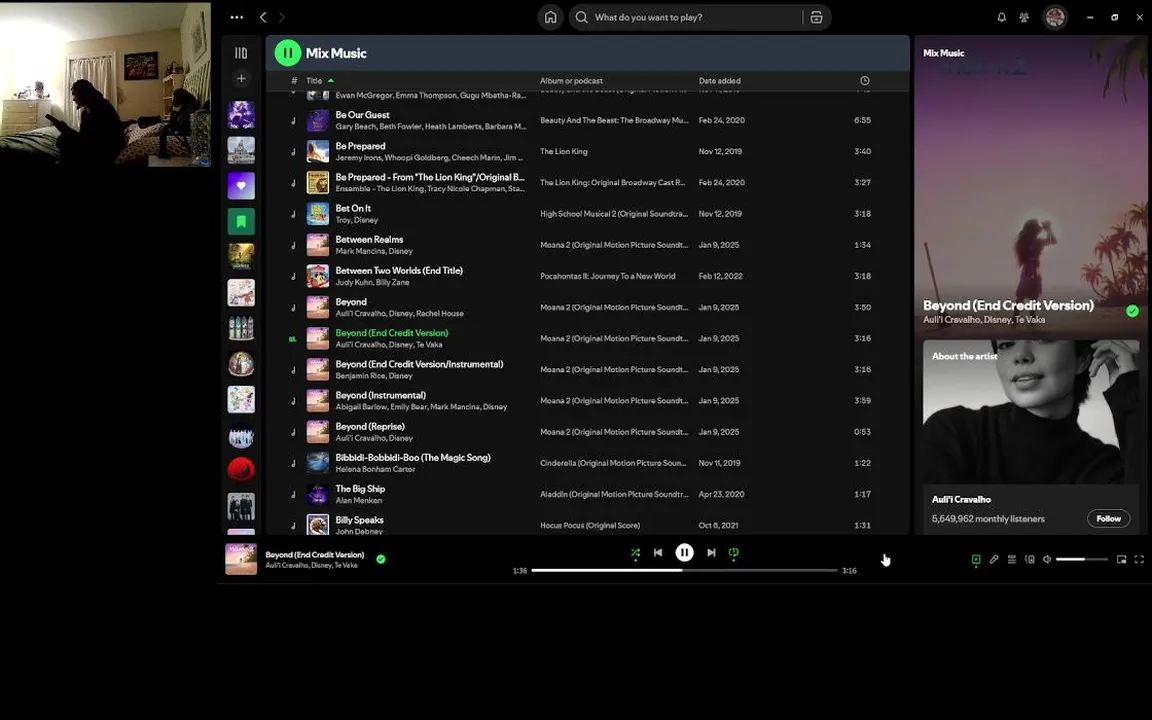Open 'The Lion King' album link

(x=564, y=151)
